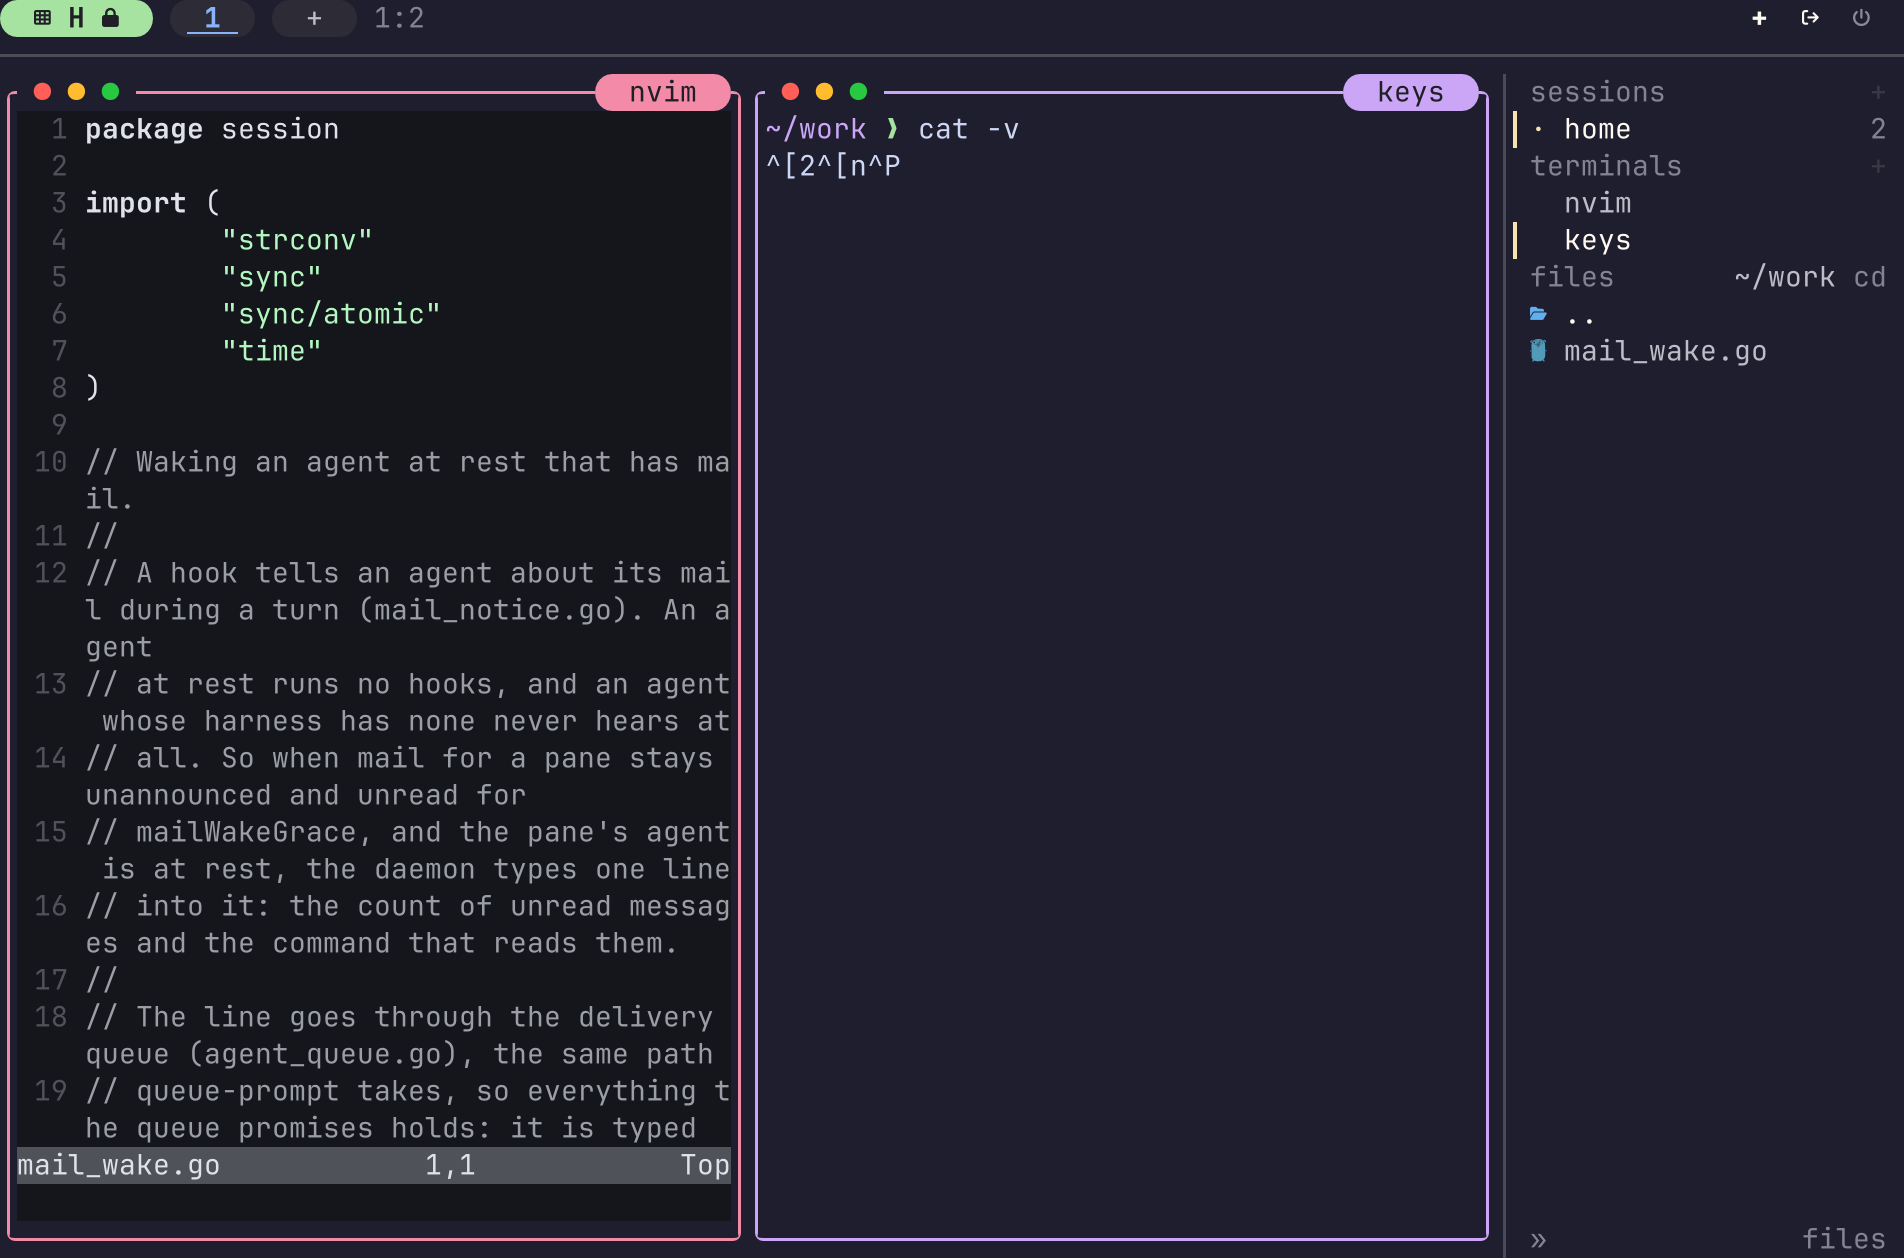The image size is (1904, 1258).
Task: Click the ~/work path in files header
Action: (1785, 277)
